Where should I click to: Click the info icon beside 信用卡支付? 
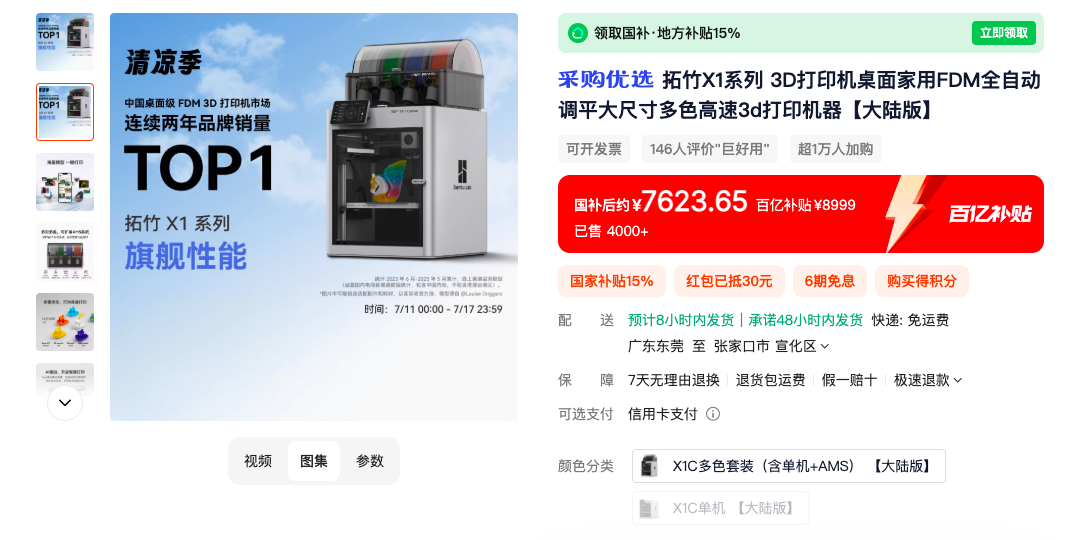click(713, 414)
